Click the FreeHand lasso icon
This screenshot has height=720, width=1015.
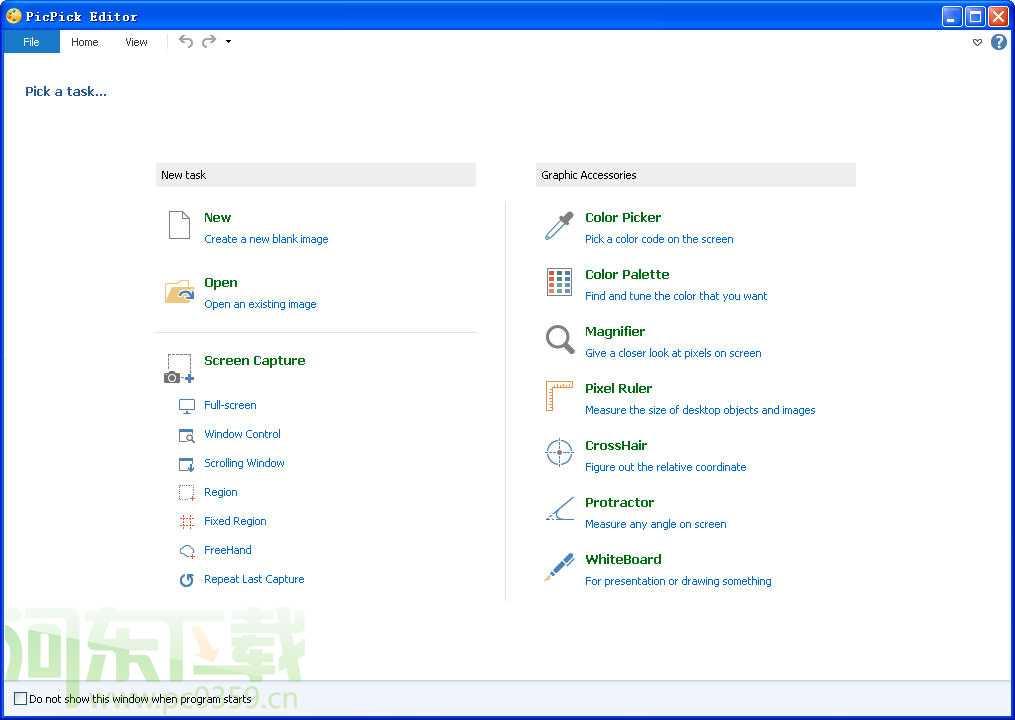186,551
